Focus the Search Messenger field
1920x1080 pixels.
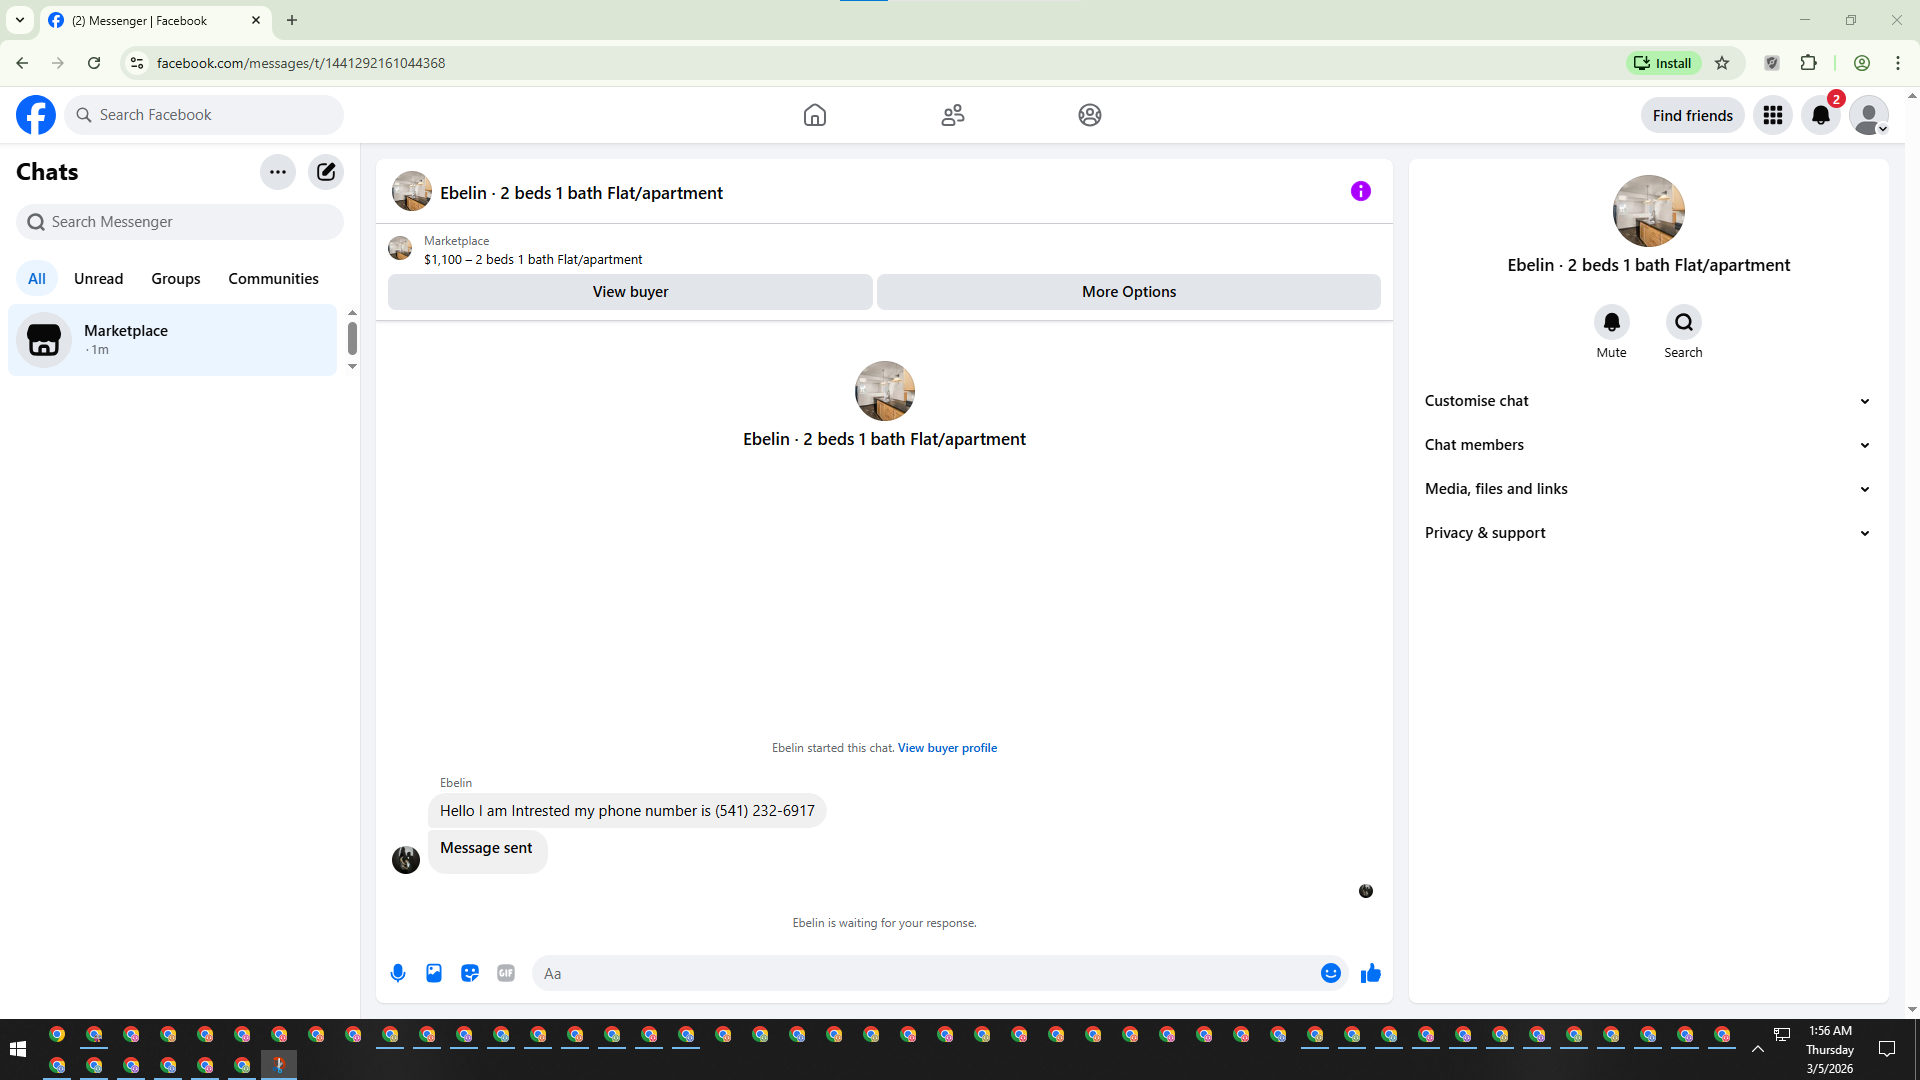point(180,222)
